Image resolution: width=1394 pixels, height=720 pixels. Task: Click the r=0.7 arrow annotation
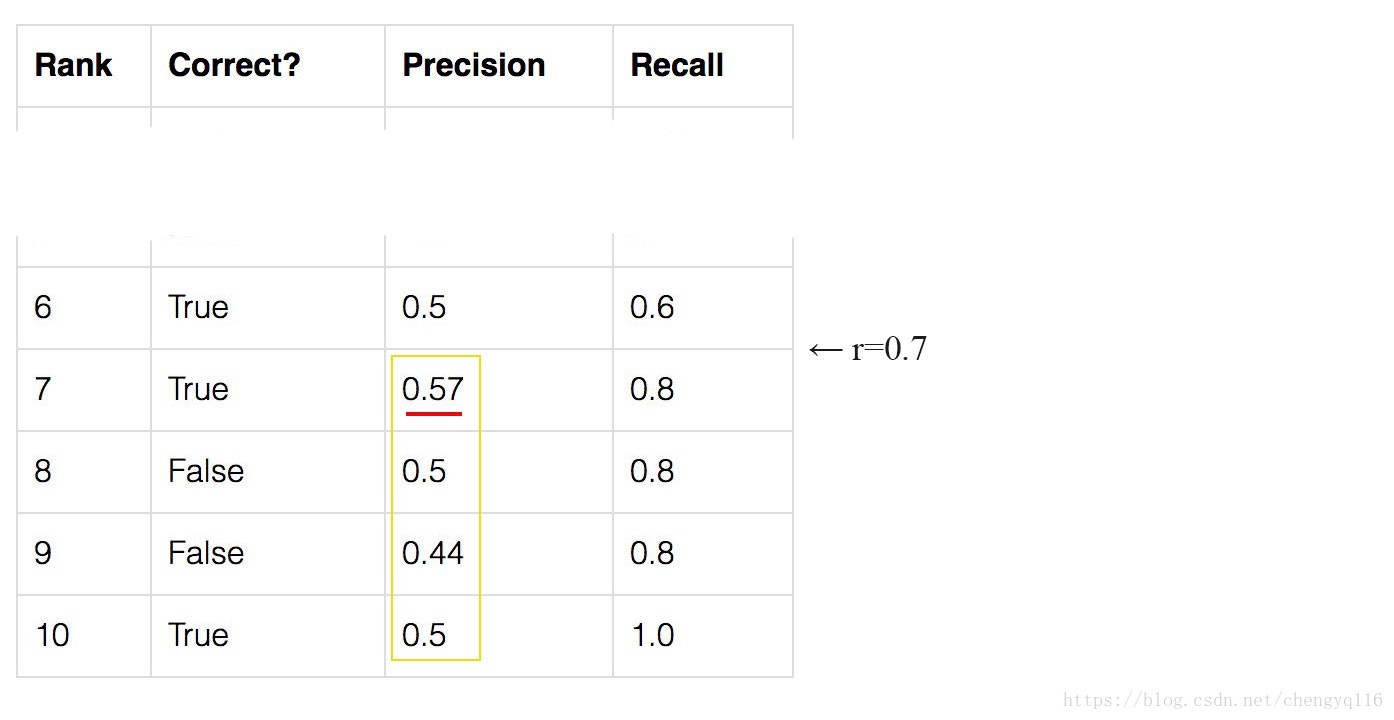coord(868,349)
